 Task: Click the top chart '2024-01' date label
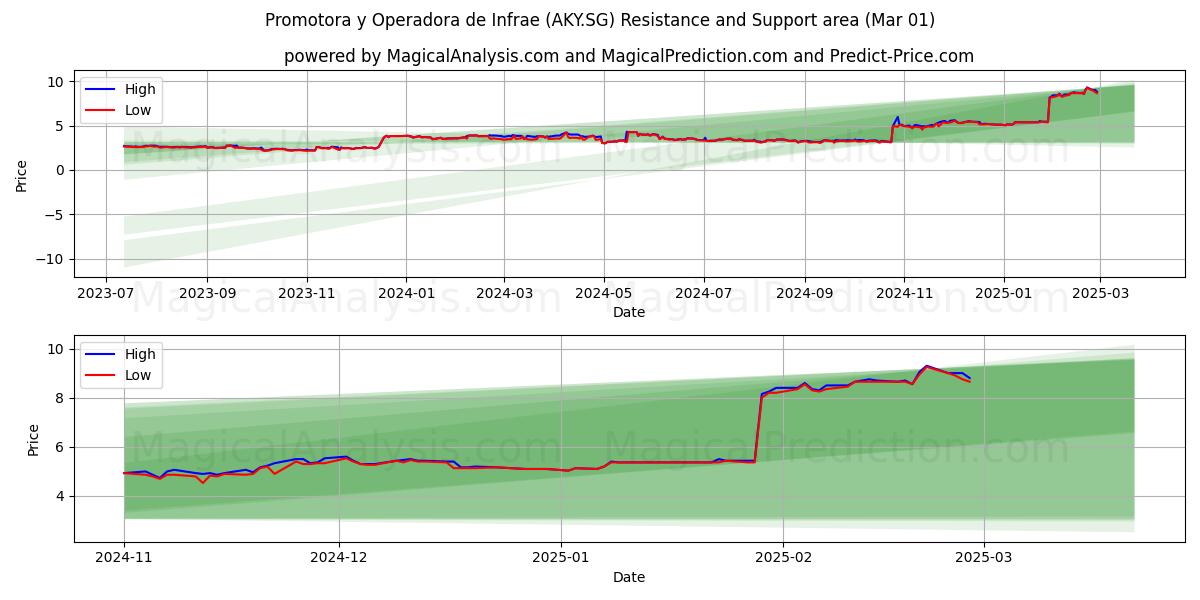click(x=406, y=293)
